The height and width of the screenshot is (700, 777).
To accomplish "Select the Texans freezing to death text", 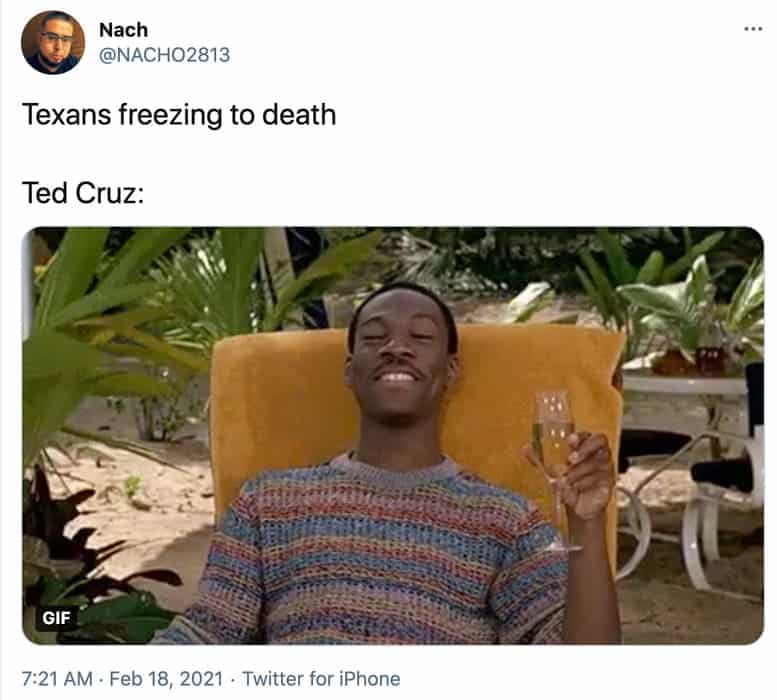I will (x=179, y=115).
